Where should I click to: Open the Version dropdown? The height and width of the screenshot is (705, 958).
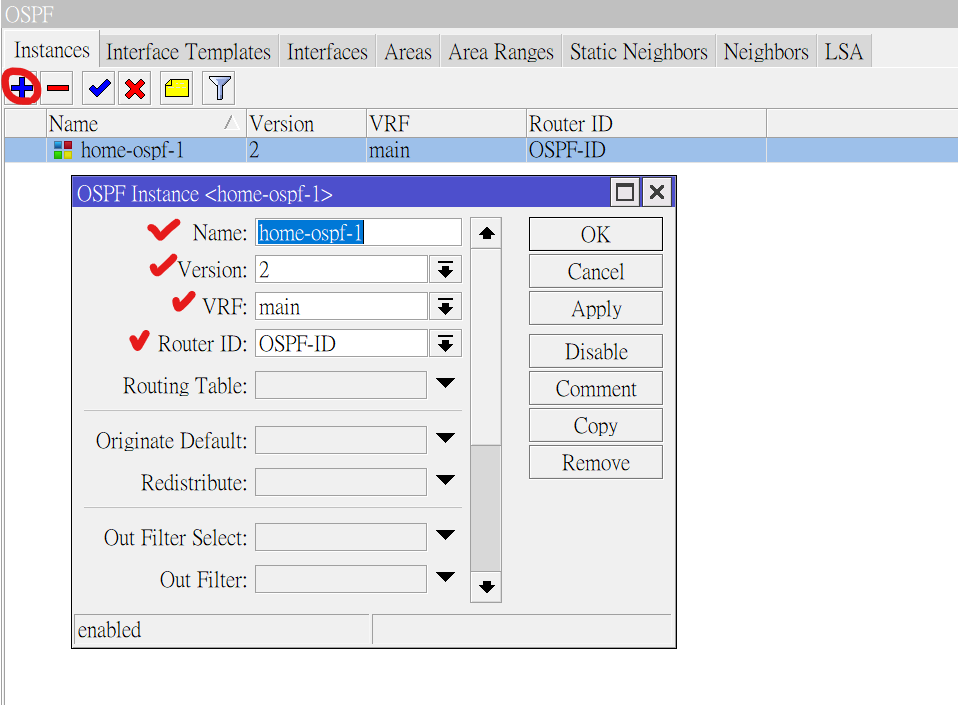pyautogui.click(x=445, y=270)
